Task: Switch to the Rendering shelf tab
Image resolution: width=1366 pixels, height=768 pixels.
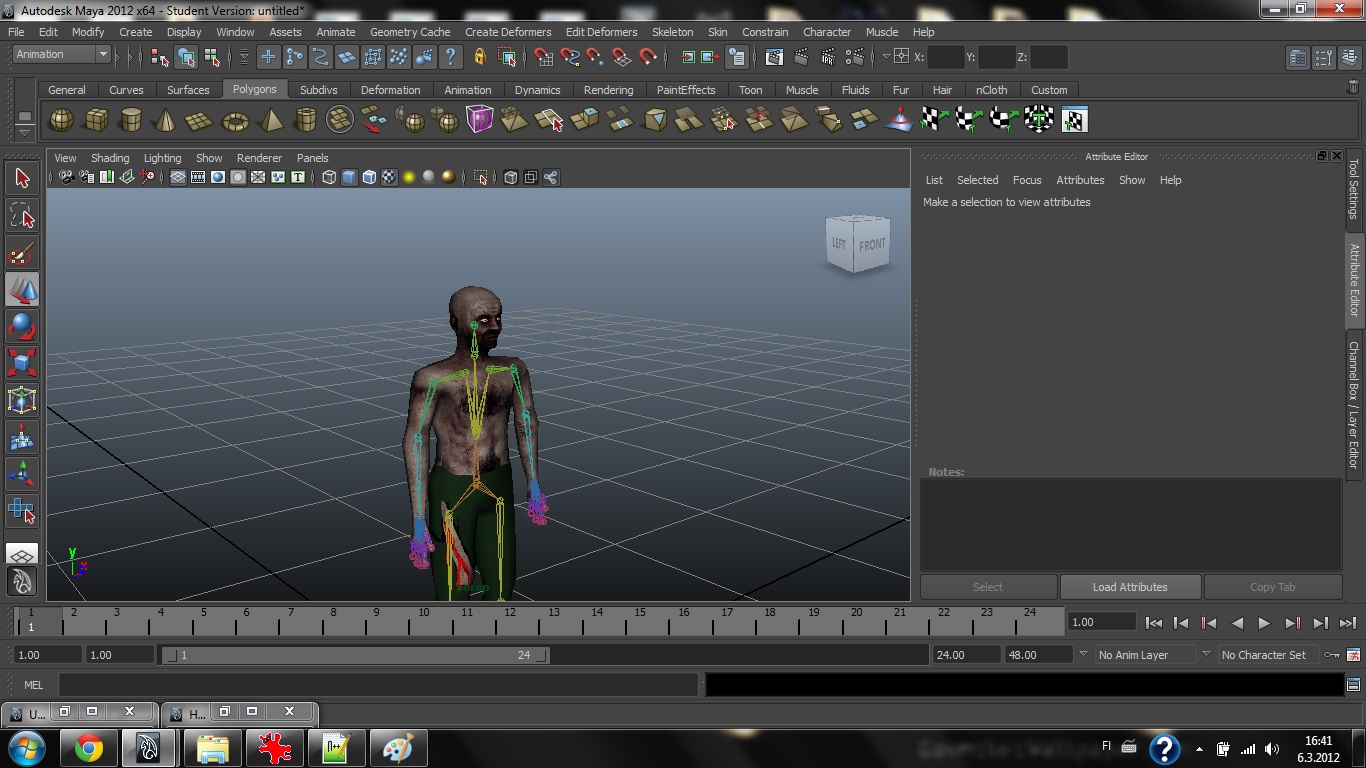Action: pos(608,90)
